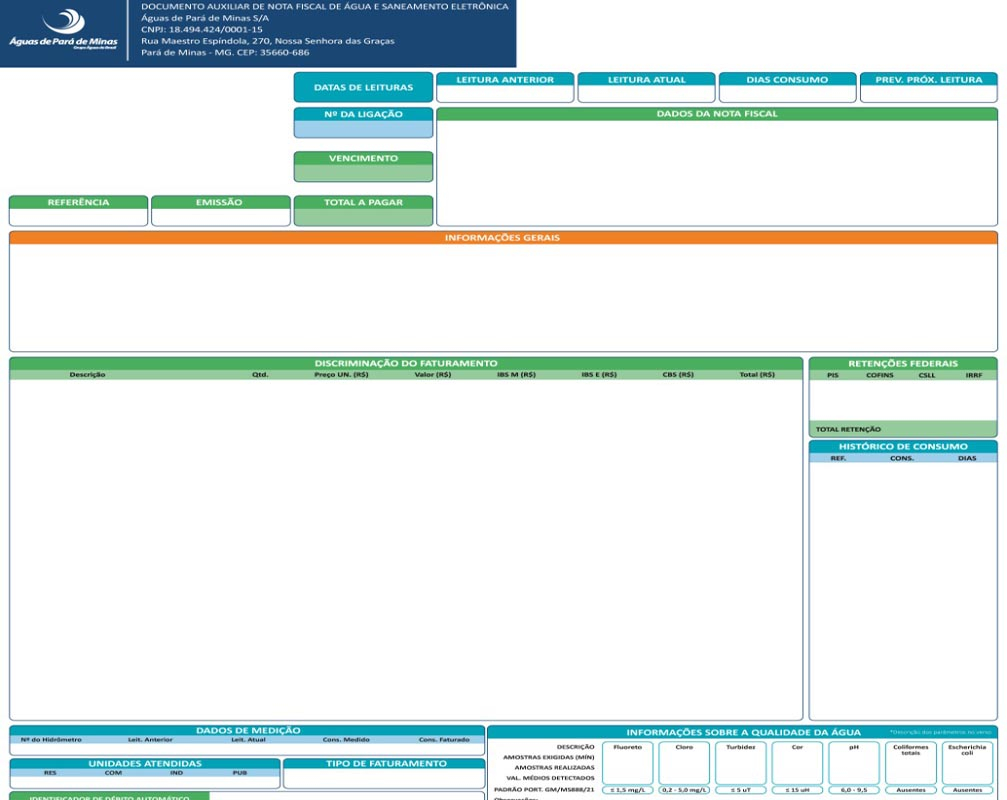Click the orange Informações Gerais header bar

503,238
